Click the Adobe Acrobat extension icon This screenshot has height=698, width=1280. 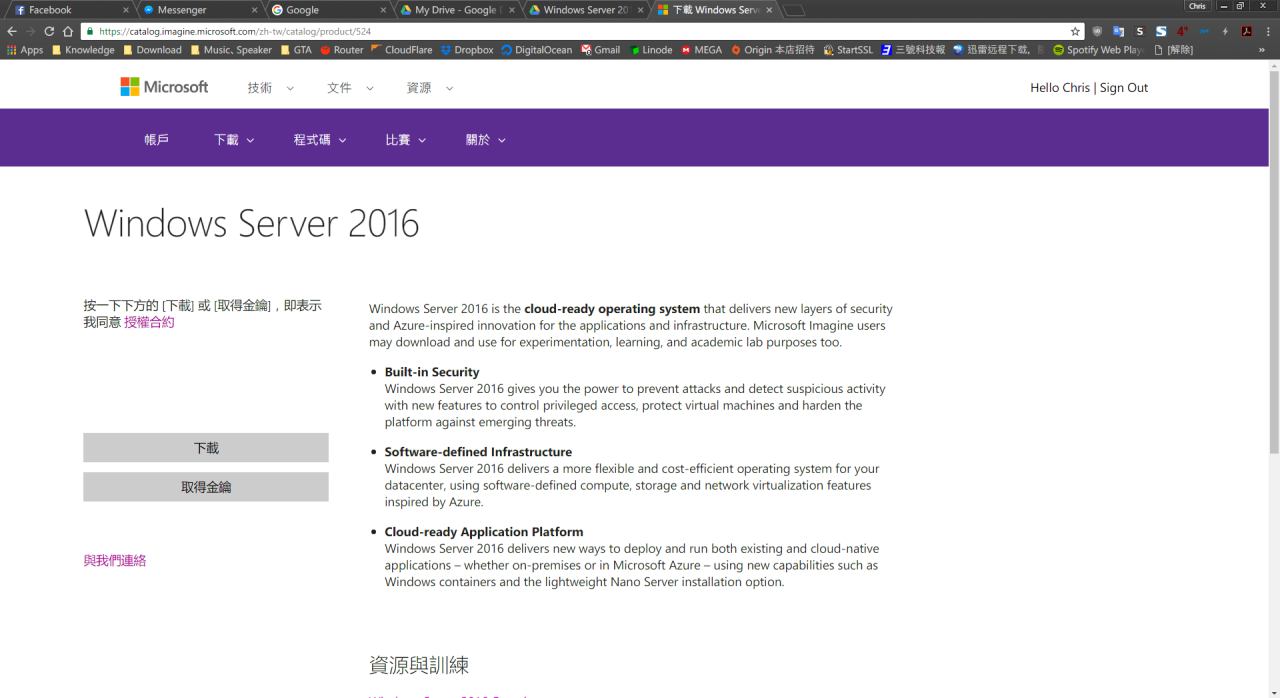[x=1247, y=31]
